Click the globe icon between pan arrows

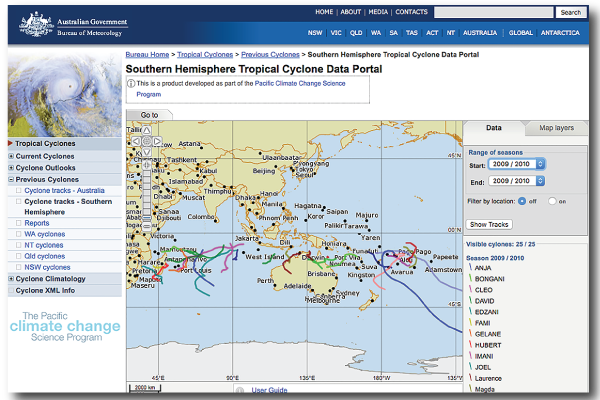[146, 141]
